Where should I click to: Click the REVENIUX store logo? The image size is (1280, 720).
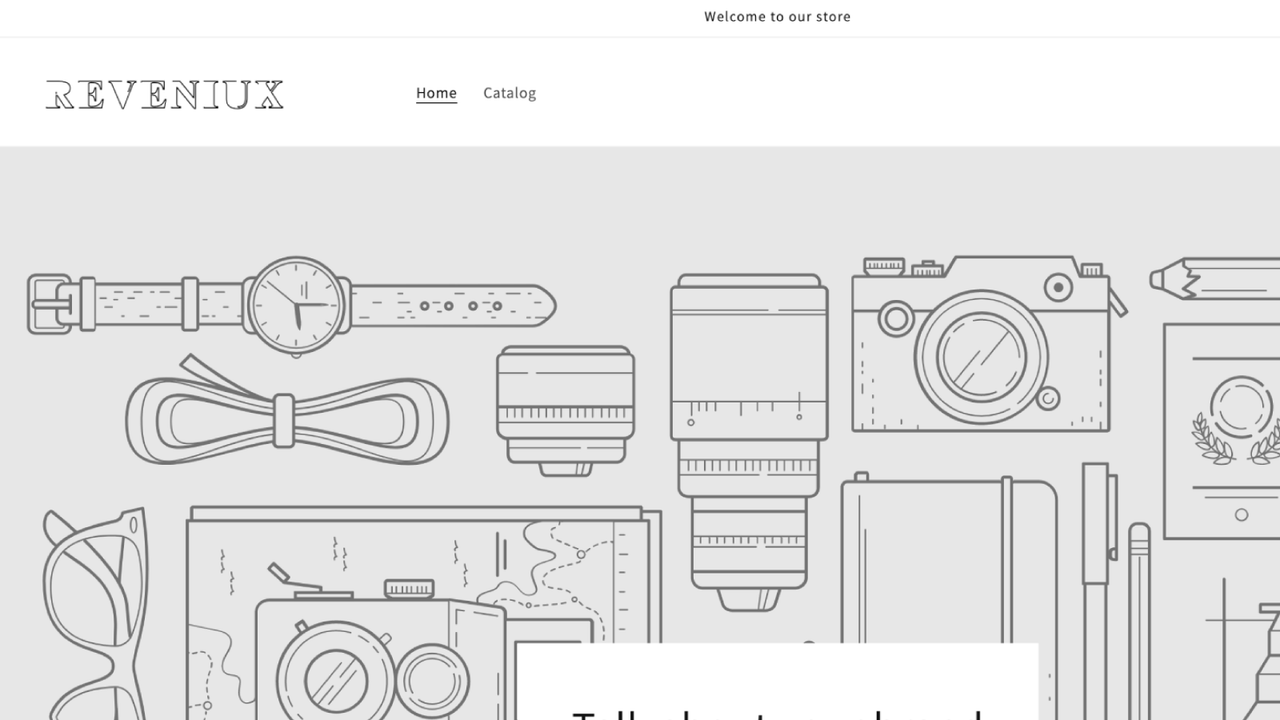click(164, 95)
